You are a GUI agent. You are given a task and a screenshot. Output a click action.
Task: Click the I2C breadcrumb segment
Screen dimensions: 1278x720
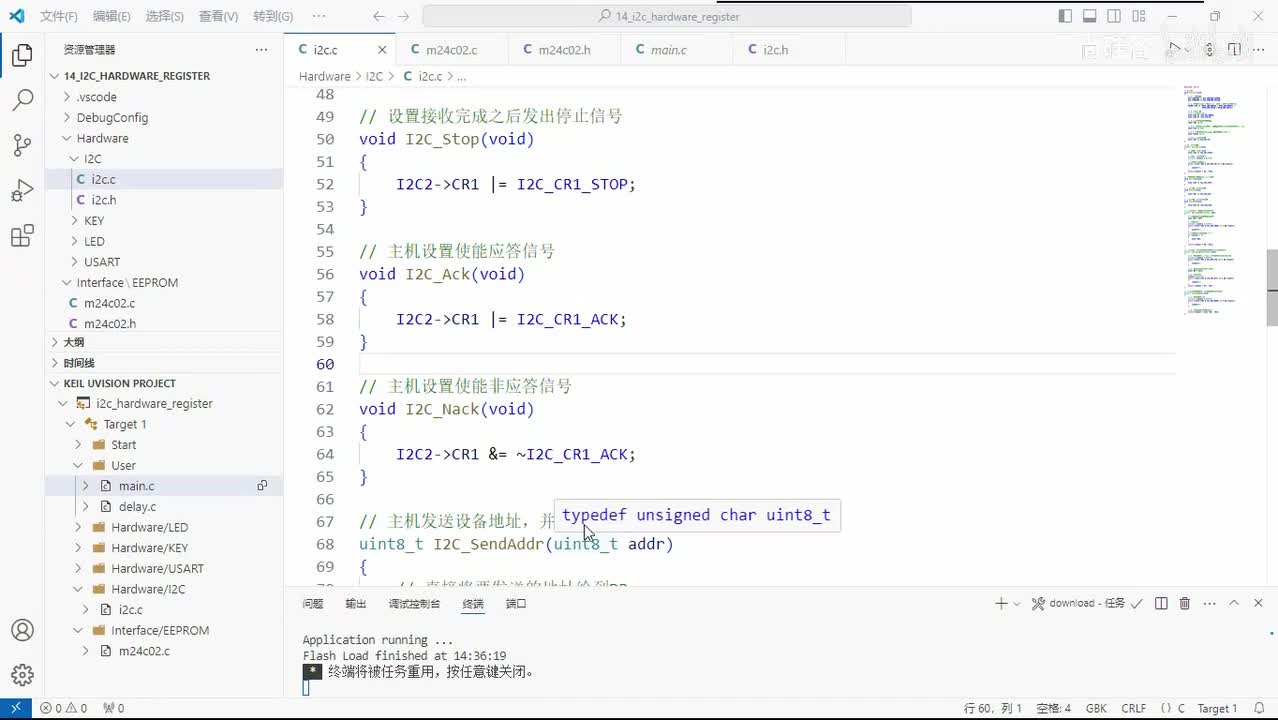pyautogui.click(x=374, y=76)
